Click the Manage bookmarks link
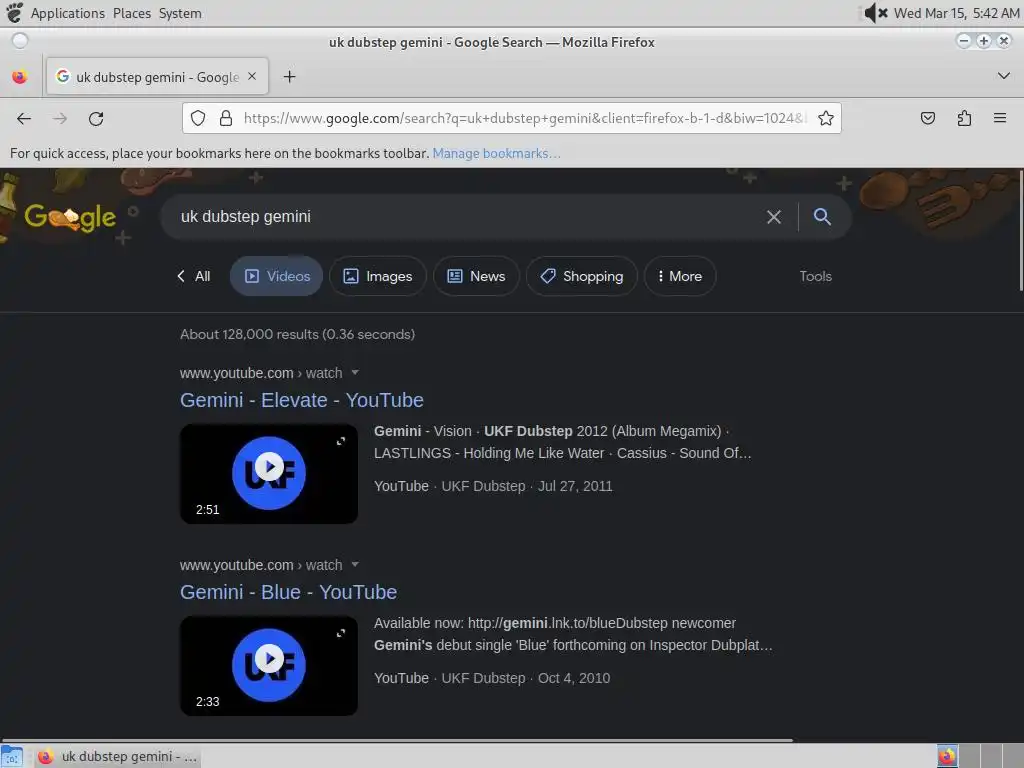 pyautogui.click(x=496, y=153)
